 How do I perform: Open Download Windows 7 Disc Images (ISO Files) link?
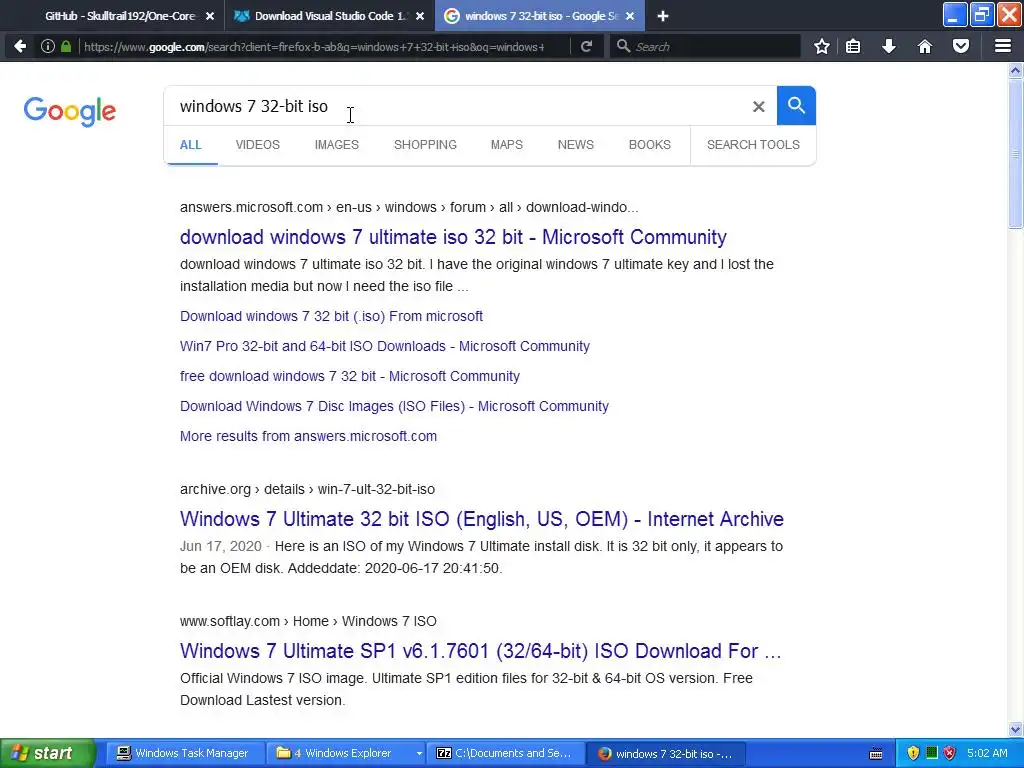(x=394, y=406)
